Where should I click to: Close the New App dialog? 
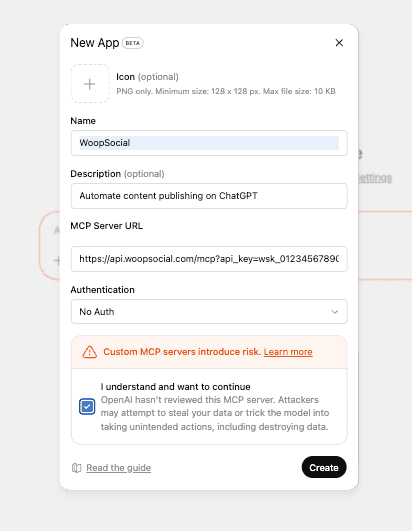pyautogui.click(x=339, y=43)
